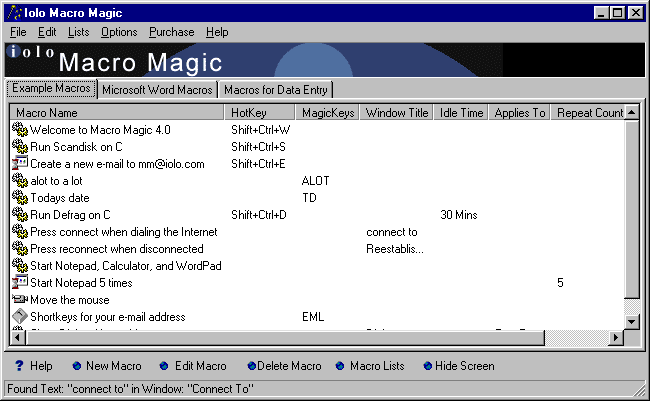Click the gear icon next to Run Scandisk on C
The height and width of the screenshot is (401, 650).
click(x=19, y=147)
